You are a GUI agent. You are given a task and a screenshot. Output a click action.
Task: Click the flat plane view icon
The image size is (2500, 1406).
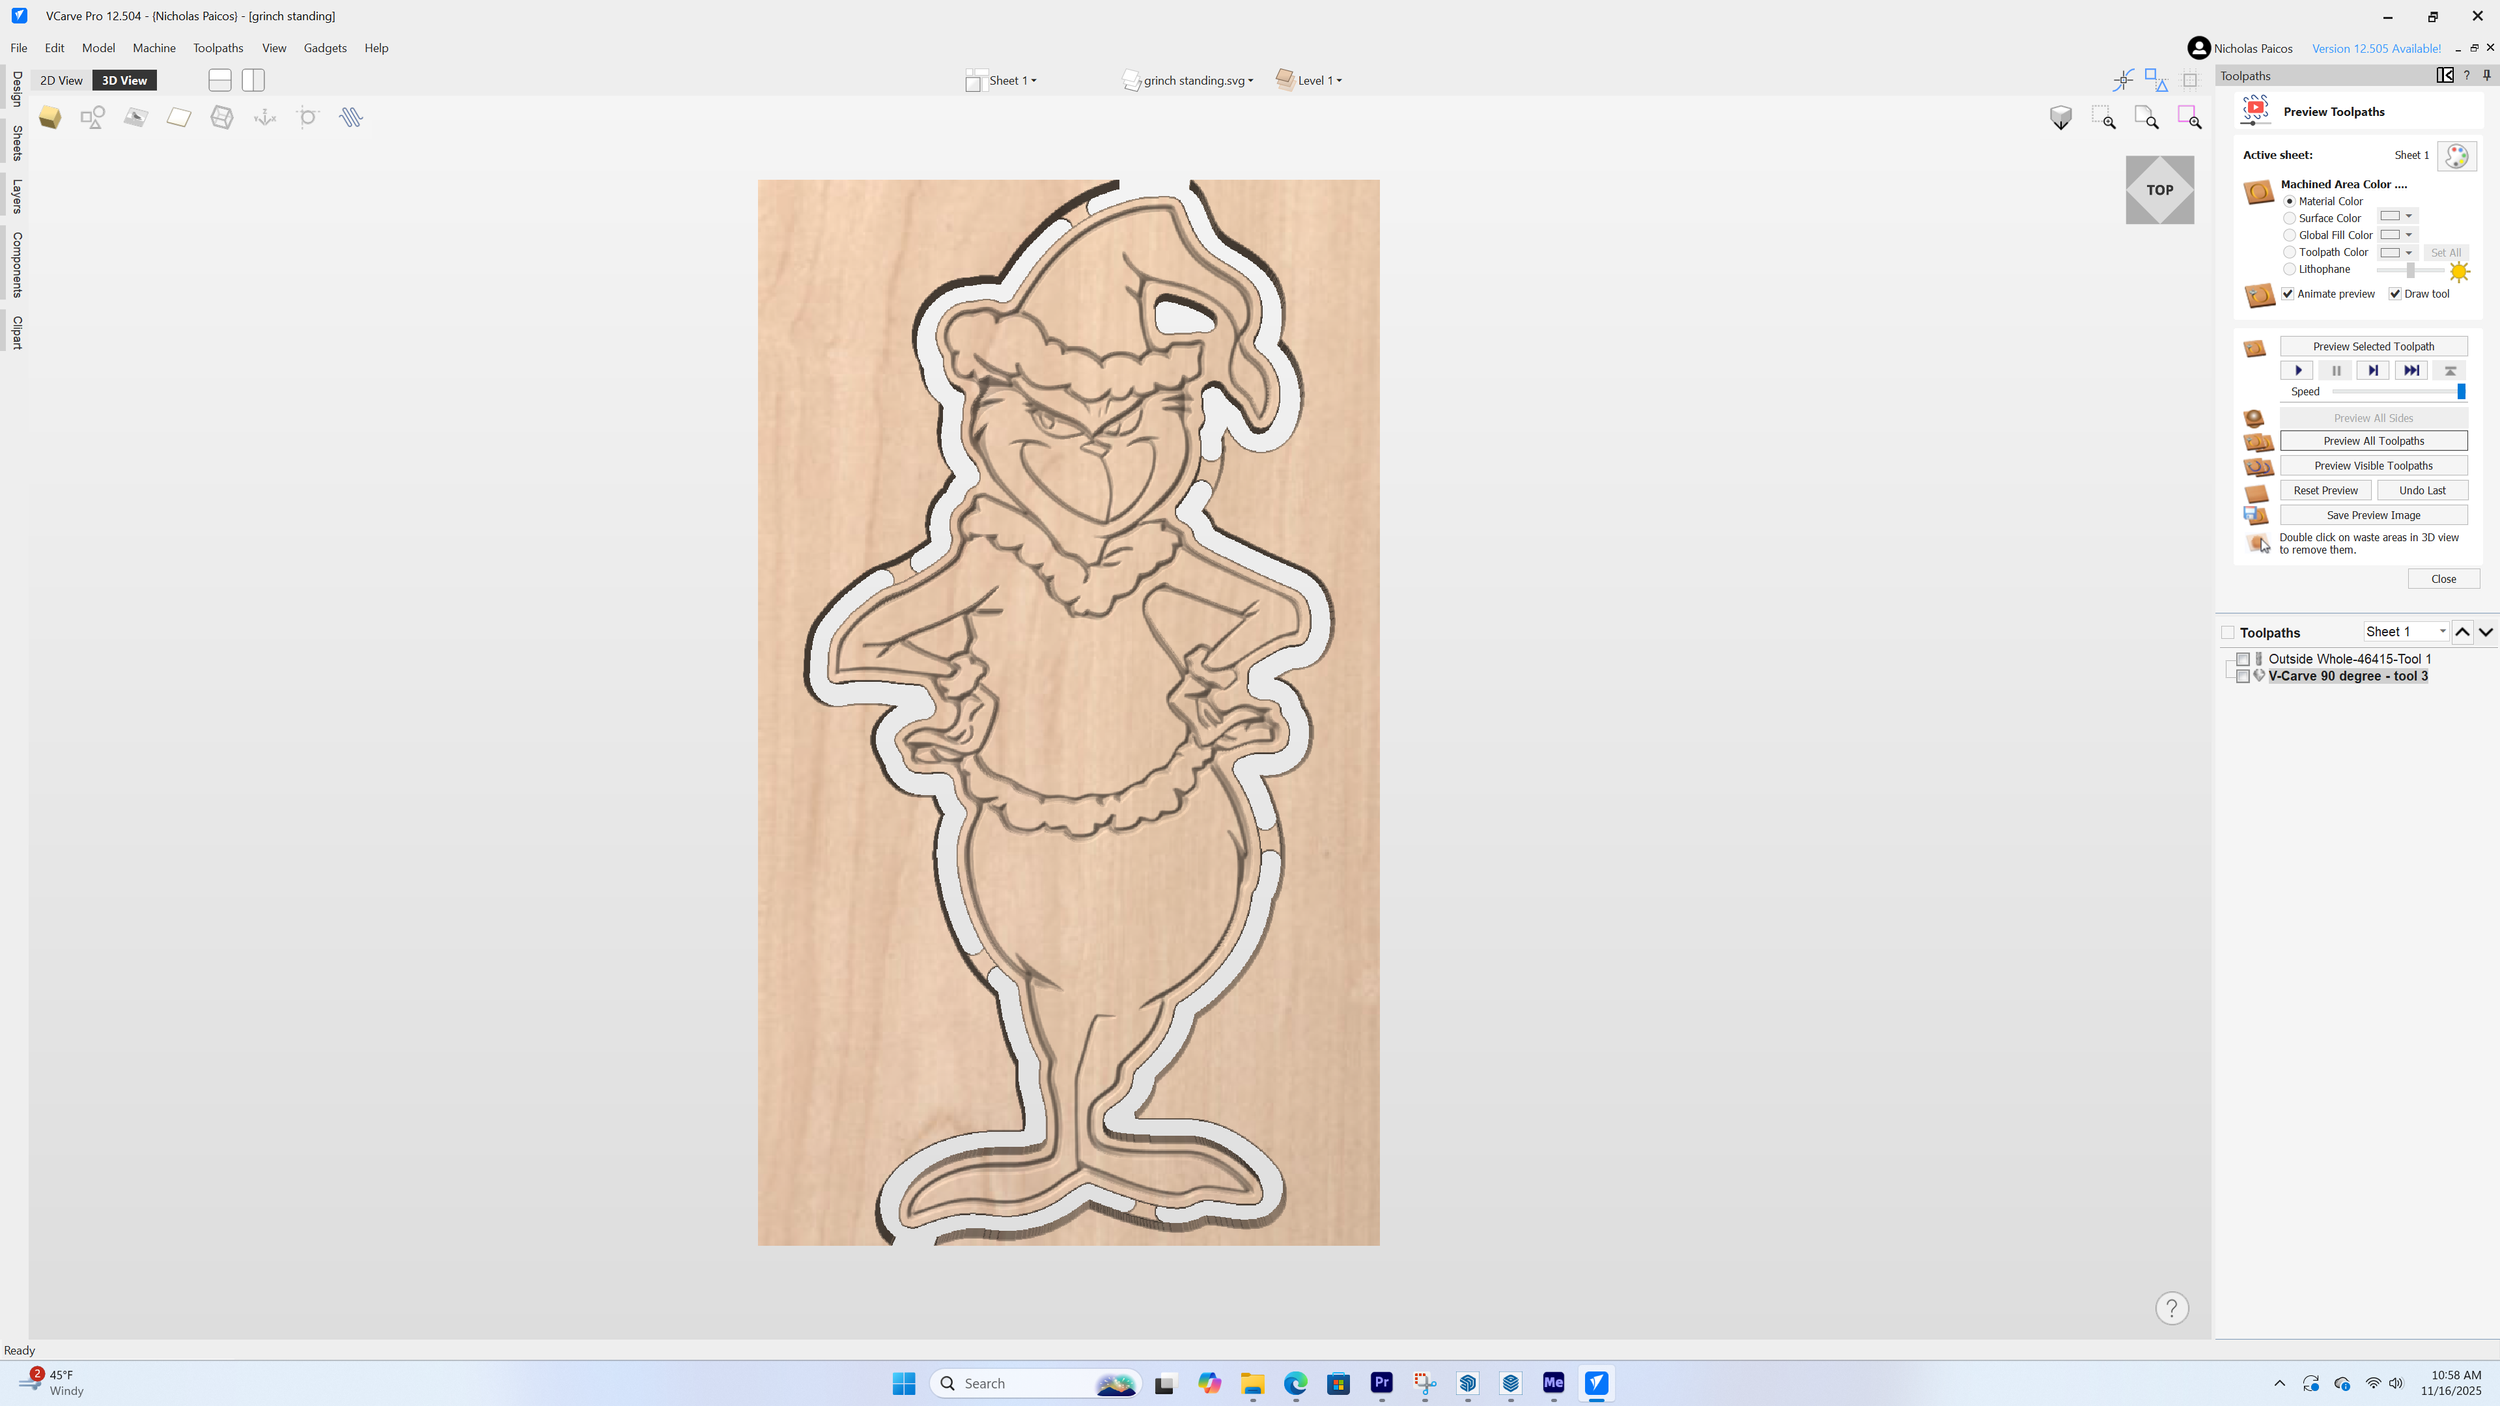179,118
